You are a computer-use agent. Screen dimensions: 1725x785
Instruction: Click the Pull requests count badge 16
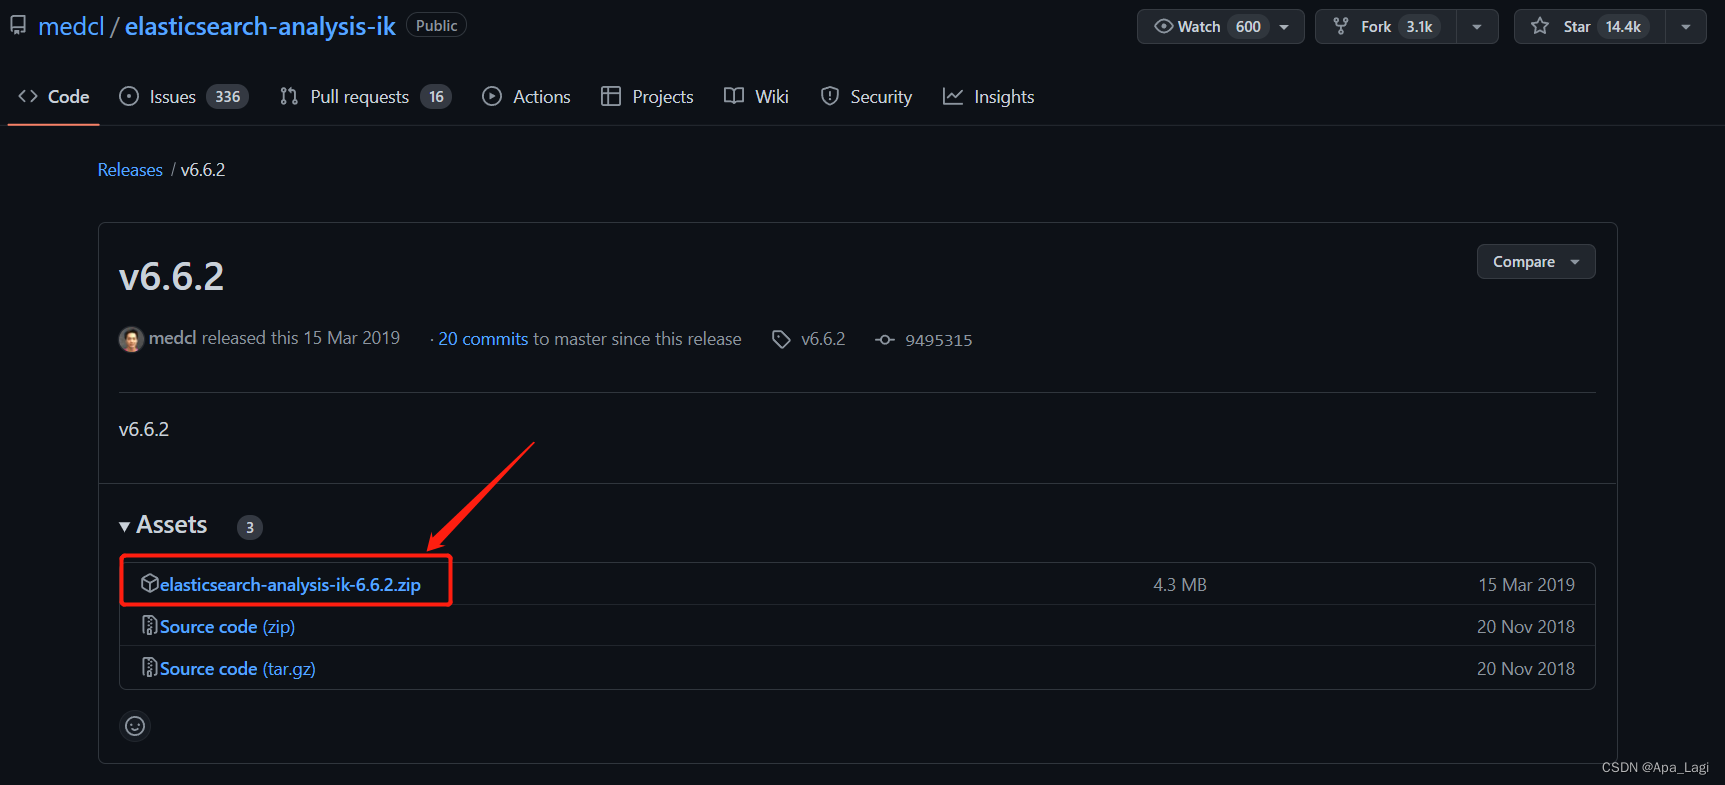point(436,97)
